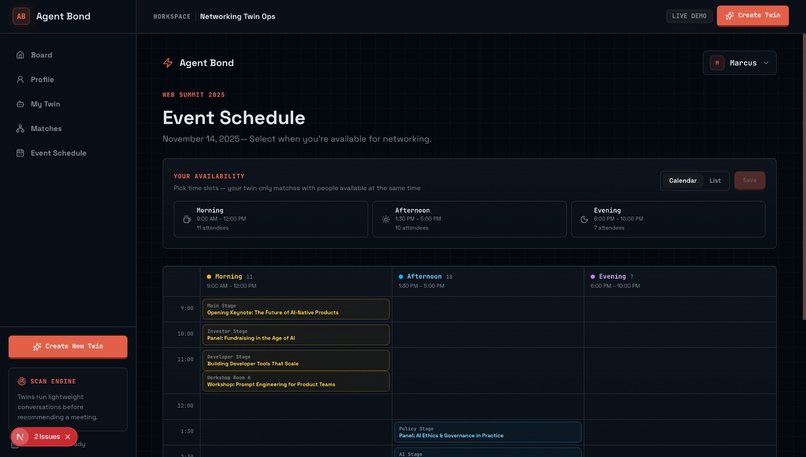Click yellow Morning column dot
806x457 pixels.
(x=209, y=277)
